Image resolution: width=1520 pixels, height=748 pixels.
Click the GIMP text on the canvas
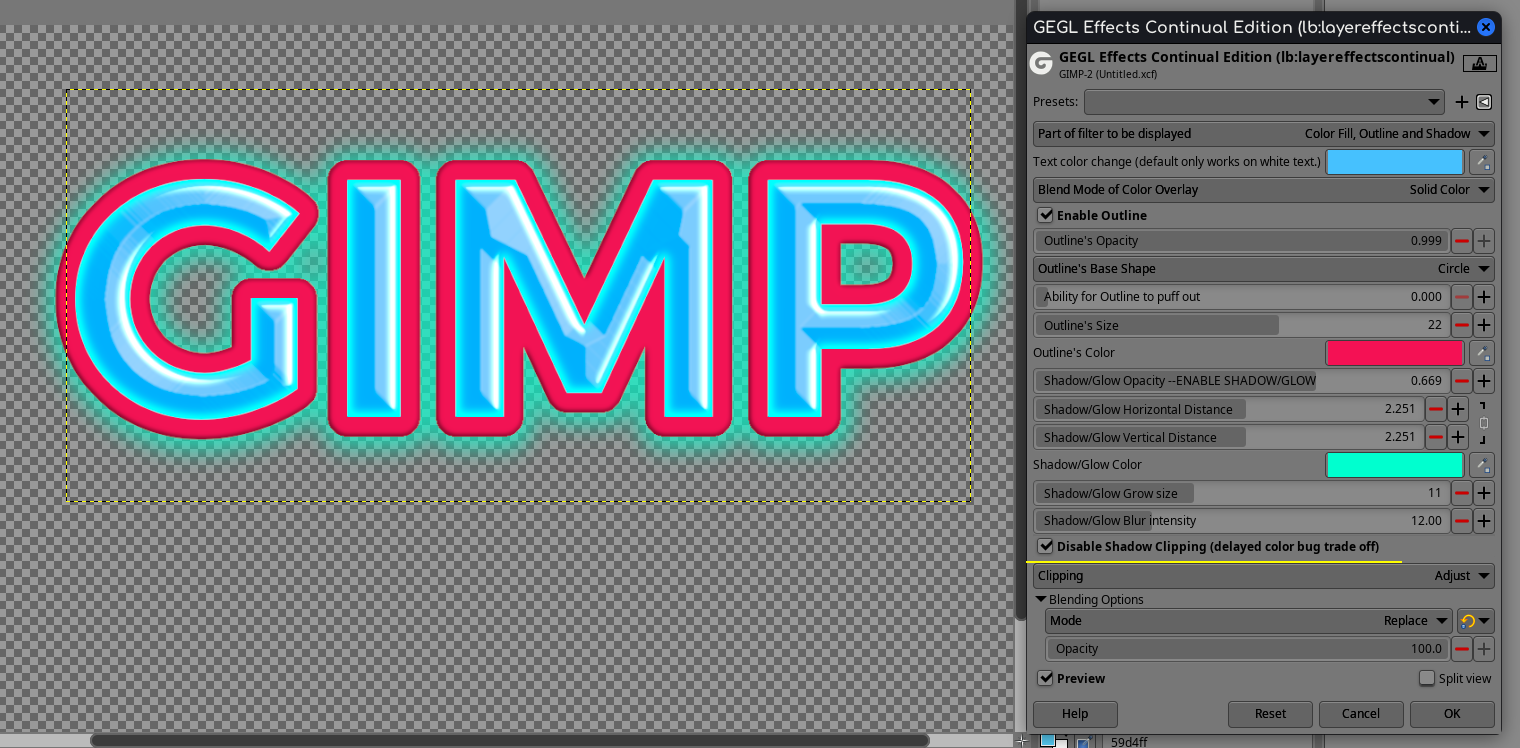(x=520, y=298)
